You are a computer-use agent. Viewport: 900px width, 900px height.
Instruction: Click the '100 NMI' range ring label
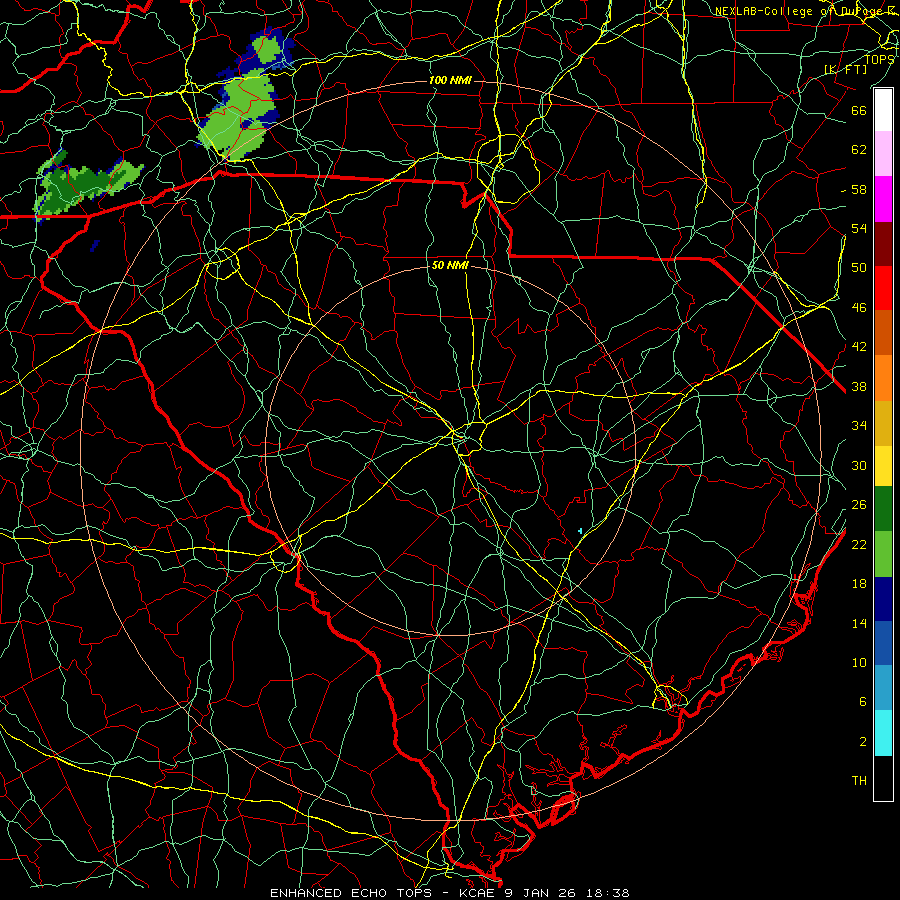[450, 80]
